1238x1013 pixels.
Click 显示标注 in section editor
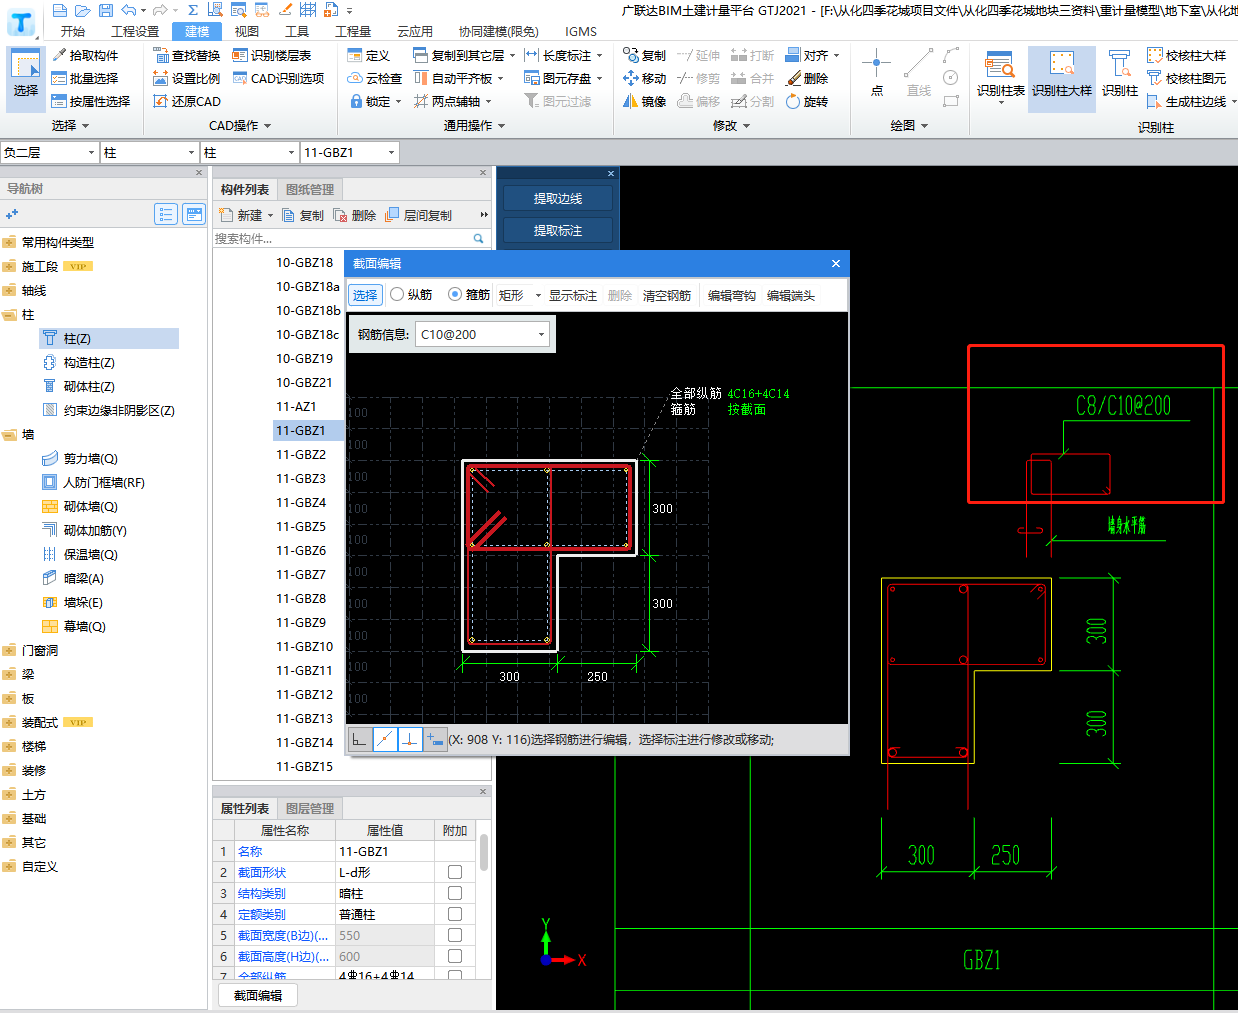point(573,295)
